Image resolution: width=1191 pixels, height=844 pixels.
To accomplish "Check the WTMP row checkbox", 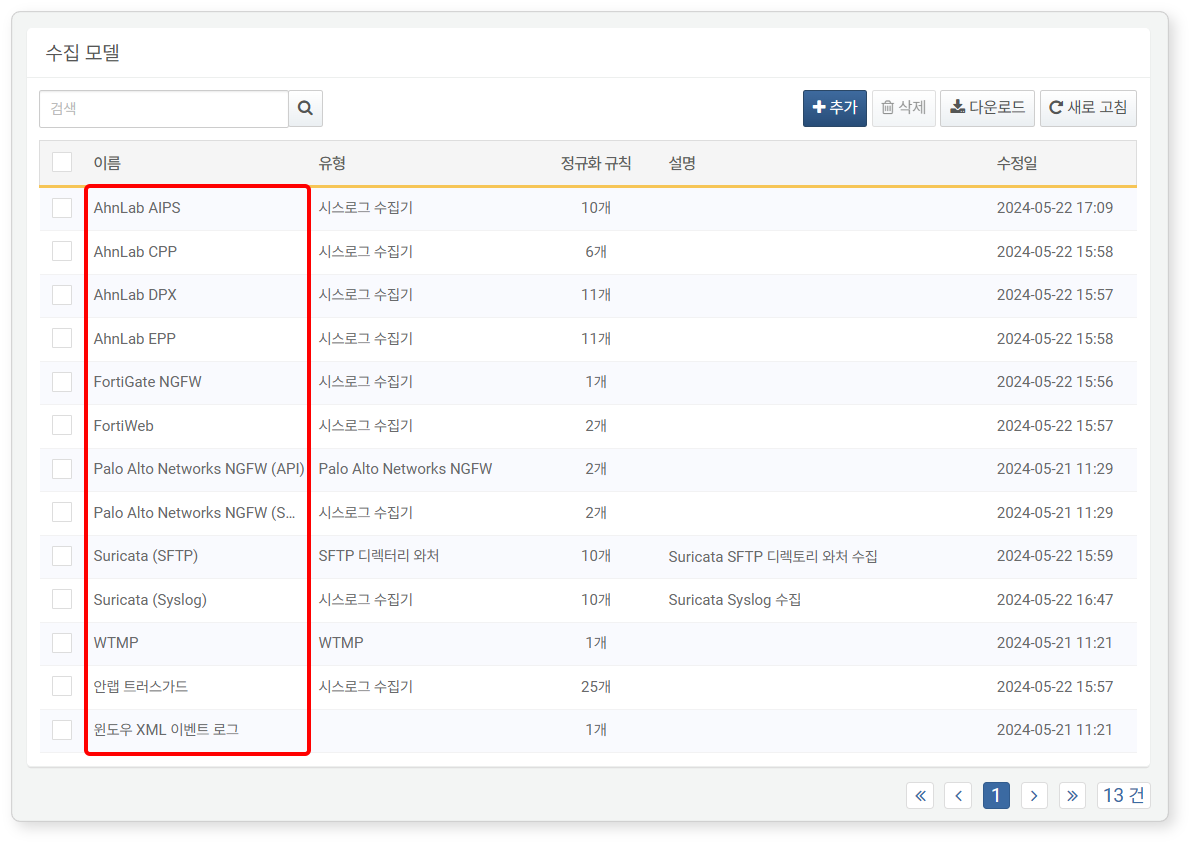I will click(x=62, y=643).
